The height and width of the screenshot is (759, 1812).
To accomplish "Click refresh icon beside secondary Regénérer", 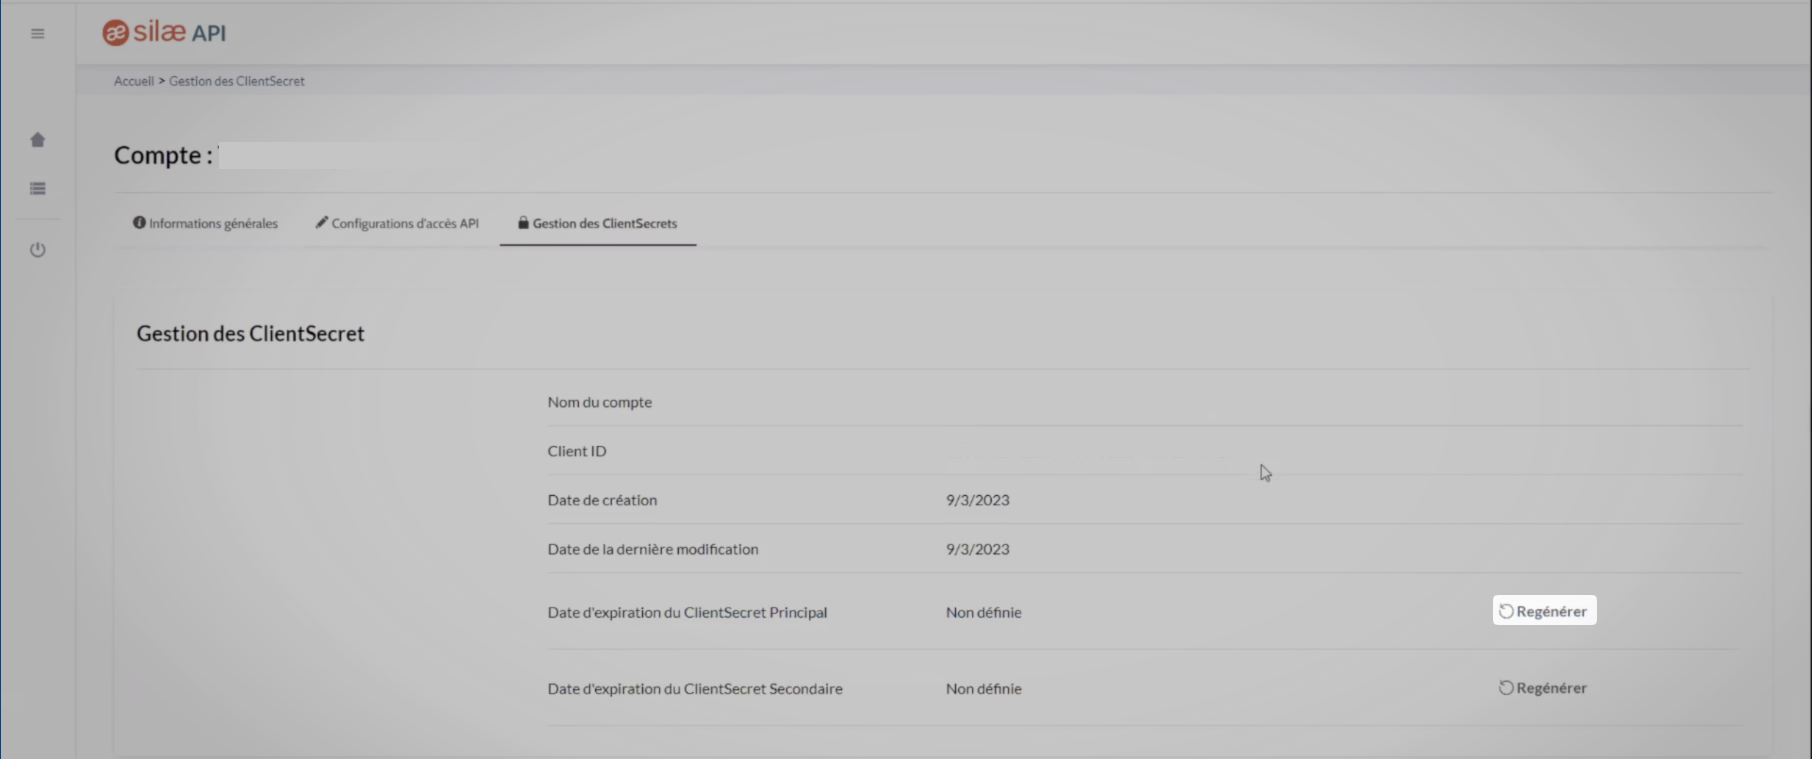I will point(1506,688).
